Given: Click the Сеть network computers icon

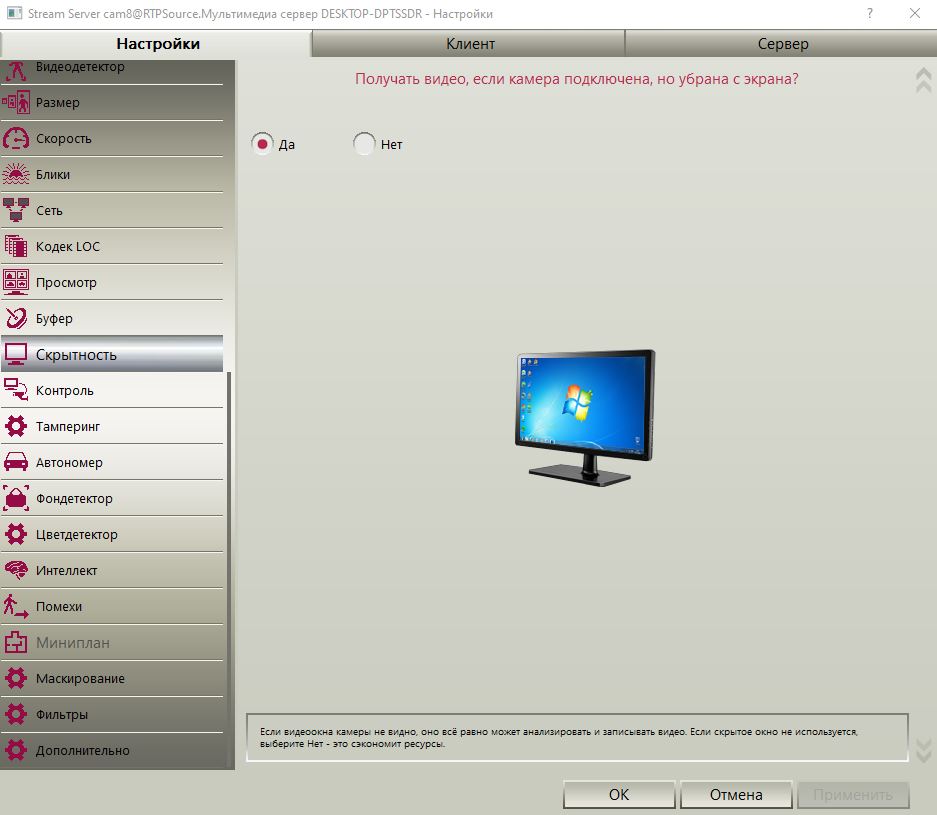Looking at the screenshot, I should click(16, 210).
